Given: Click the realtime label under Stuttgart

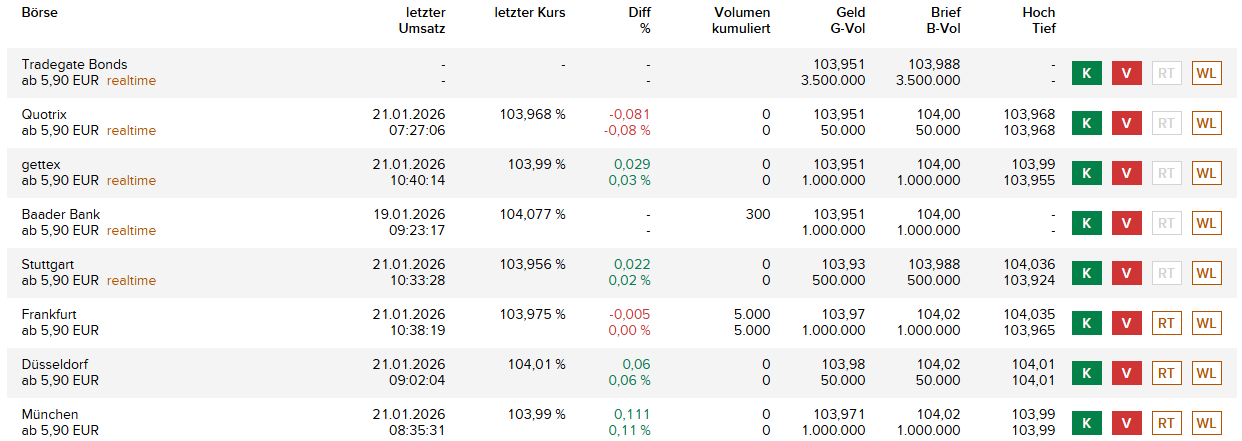Looking at the screenshot, I should click(x=131, y=281).
